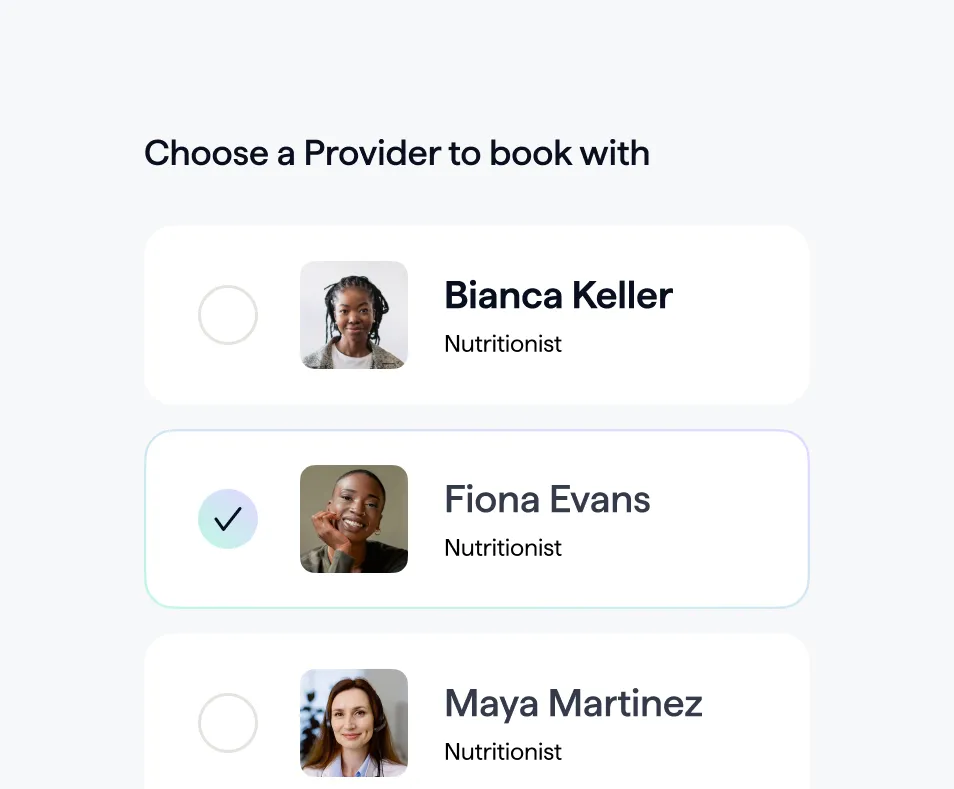The width and height of the screenshot is (954, 789).
Task: Click Bianca Keller's profile photo
Action: 353,314
